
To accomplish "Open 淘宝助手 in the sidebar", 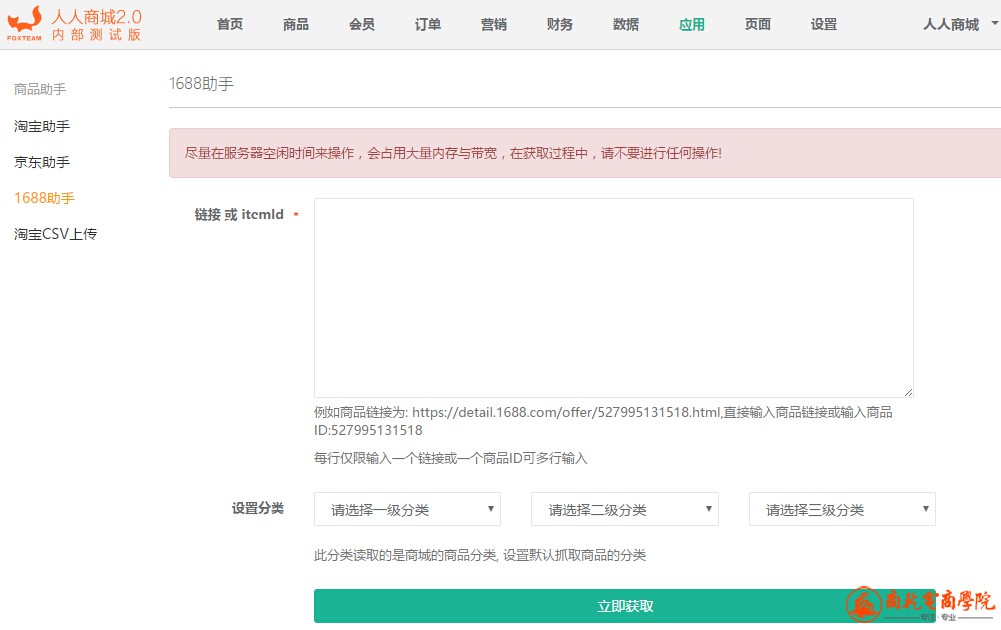I will pyautogui.click(x=42, y=126).
